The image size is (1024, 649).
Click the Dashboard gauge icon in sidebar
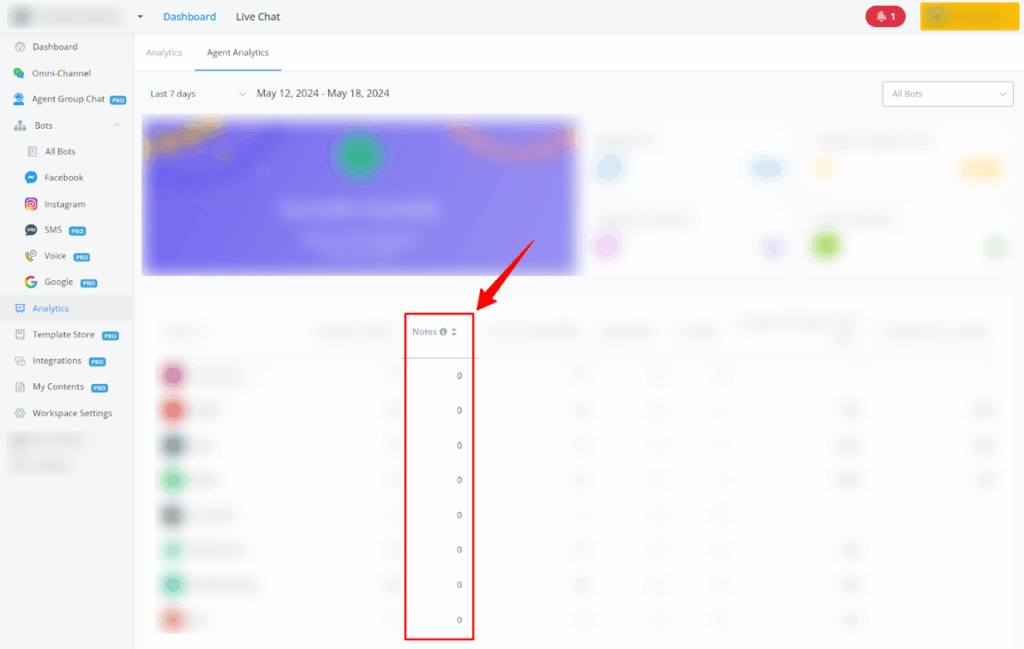20,47
